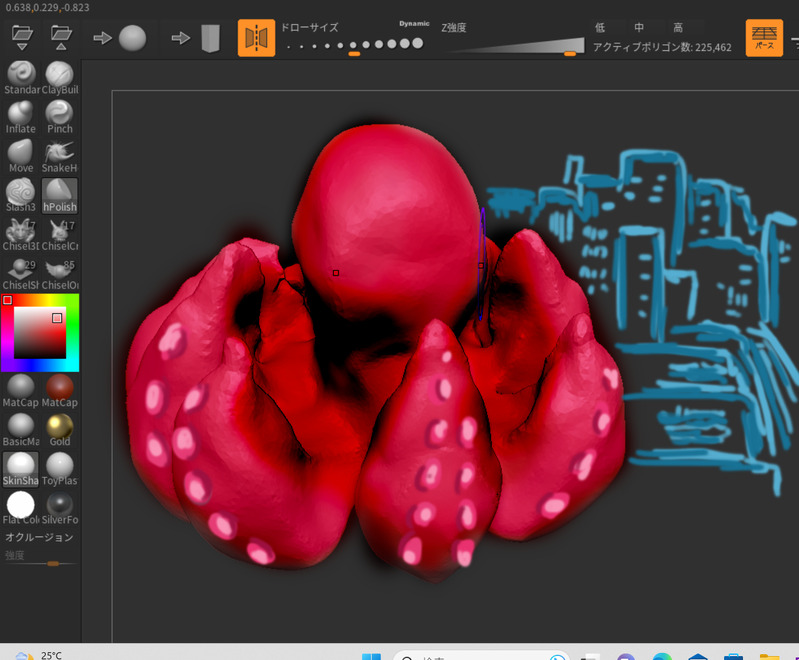Viewport: 799px width, 660px height.
Task: Select the Pinch brush
Action: (60, 114)
